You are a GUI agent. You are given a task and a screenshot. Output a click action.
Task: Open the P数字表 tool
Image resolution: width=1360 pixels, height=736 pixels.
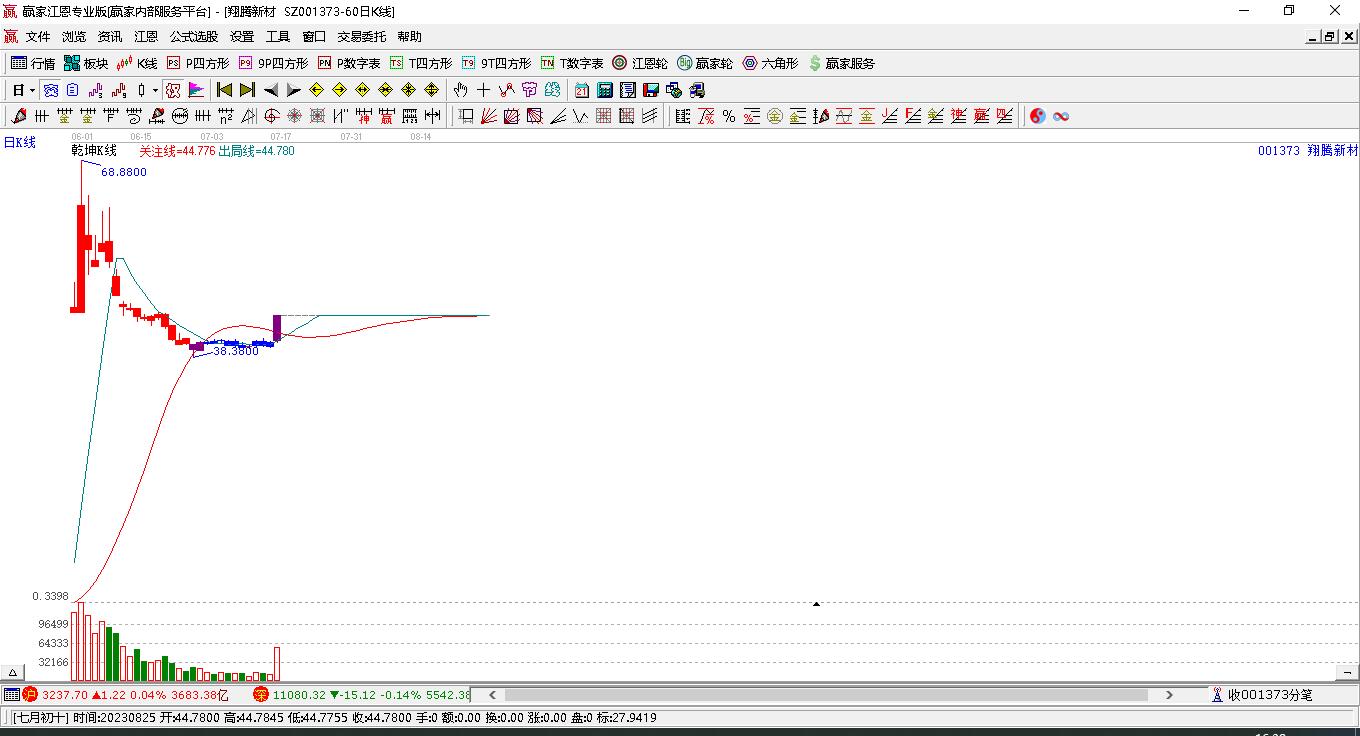(x=349, y=63)
